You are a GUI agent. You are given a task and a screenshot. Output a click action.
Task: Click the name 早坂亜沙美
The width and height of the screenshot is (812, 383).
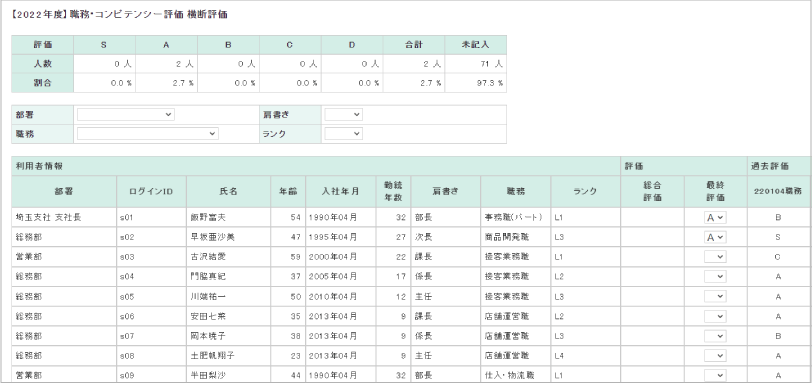click(x=212, y=237)
